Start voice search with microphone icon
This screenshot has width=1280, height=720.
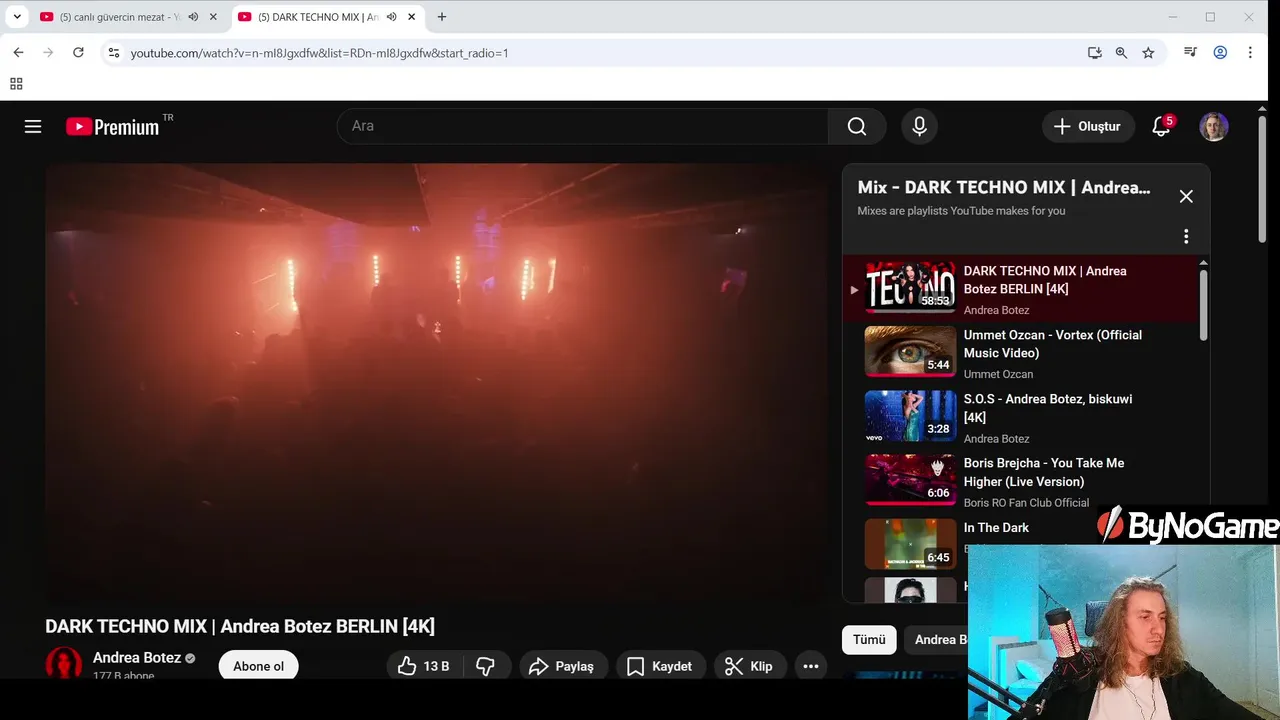tap(919, 126)
